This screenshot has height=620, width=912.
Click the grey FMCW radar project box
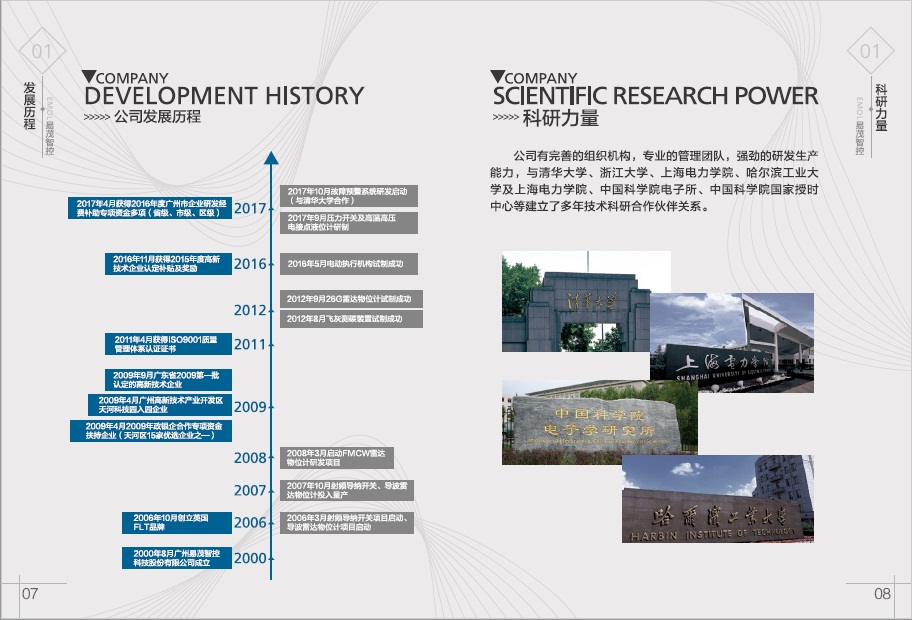pos(348,457)
